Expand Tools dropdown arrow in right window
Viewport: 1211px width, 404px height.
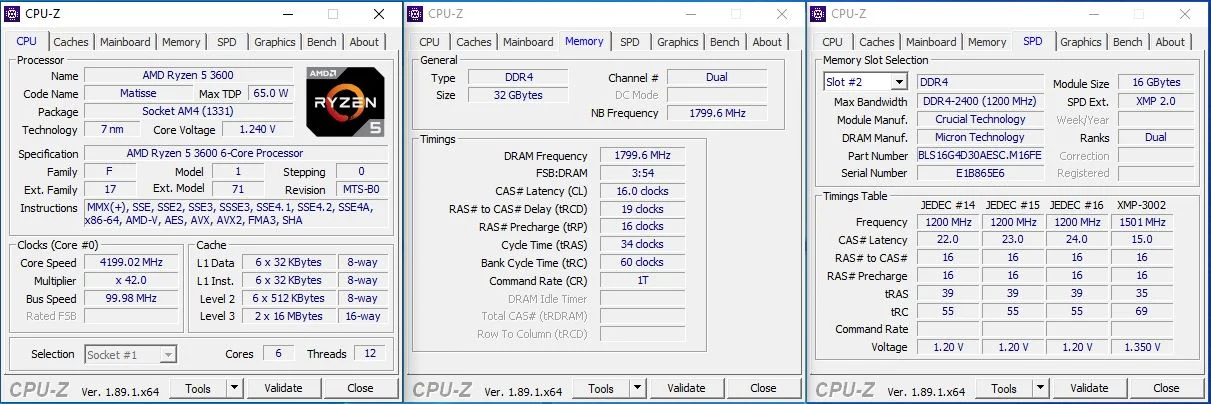coord(1040,388)
